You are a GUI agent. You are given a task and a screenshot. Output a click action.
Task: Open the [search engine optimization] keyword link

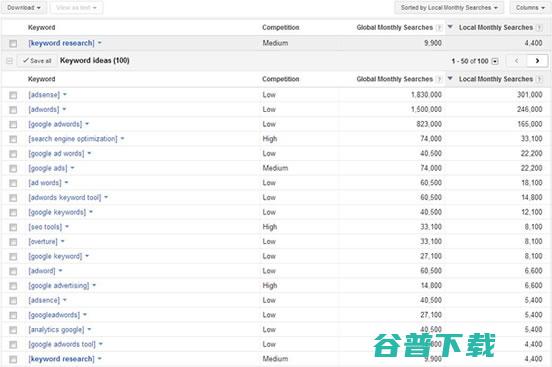pyautogui.click(x=73, y=139)
